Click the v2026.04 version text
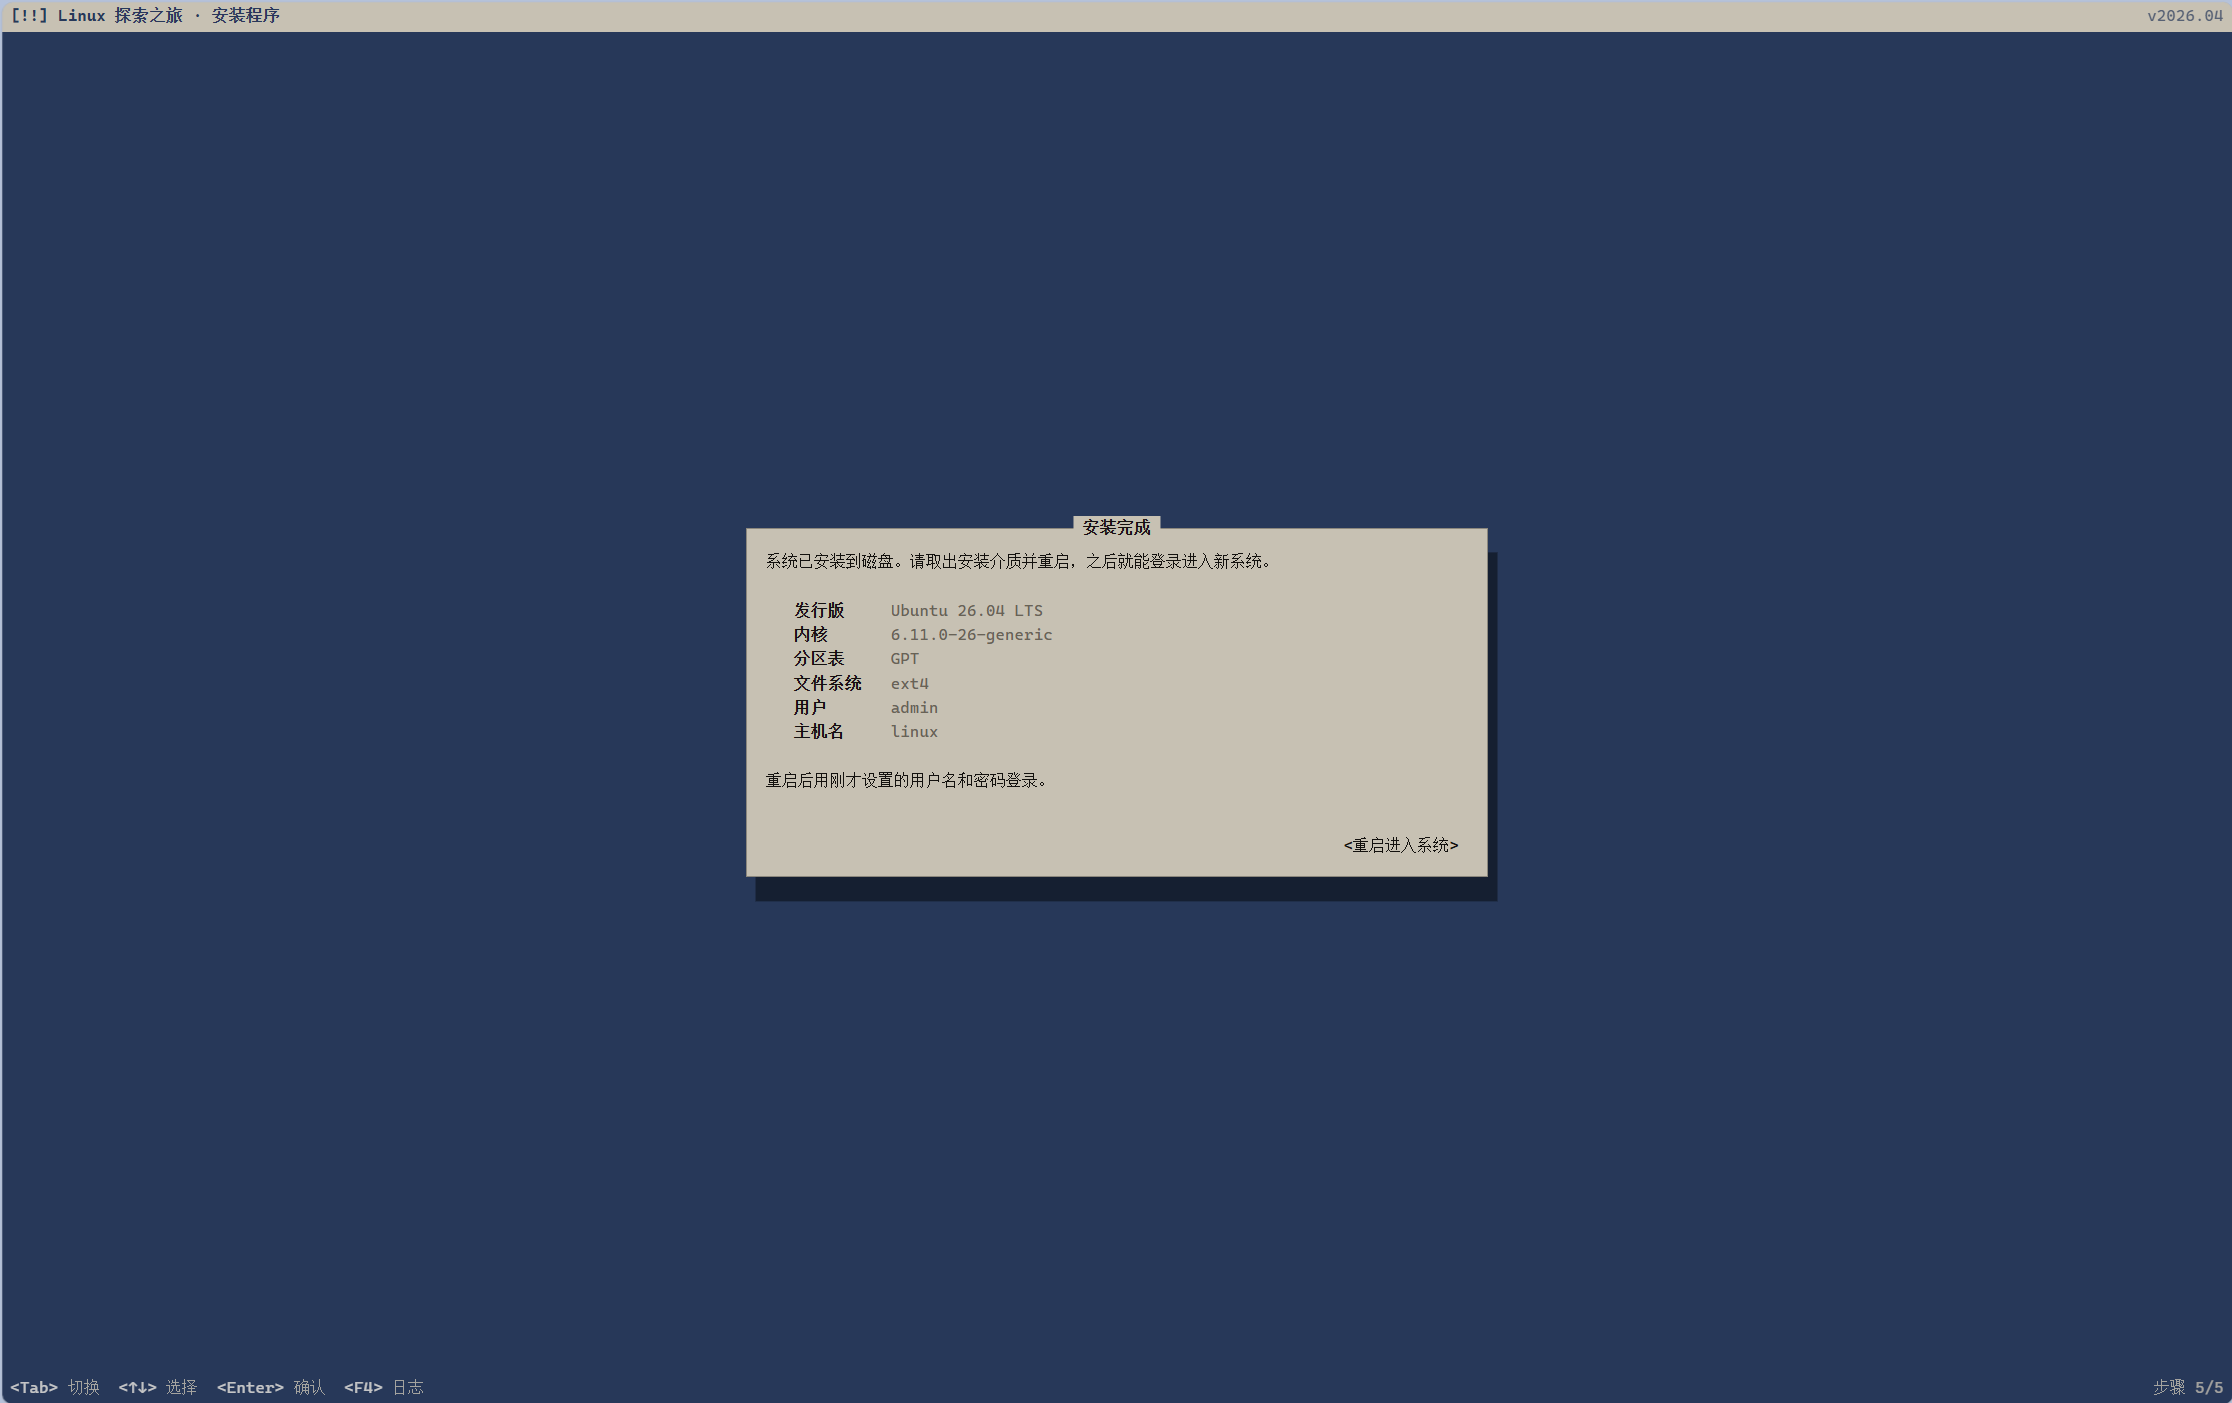 [2185, 15]
